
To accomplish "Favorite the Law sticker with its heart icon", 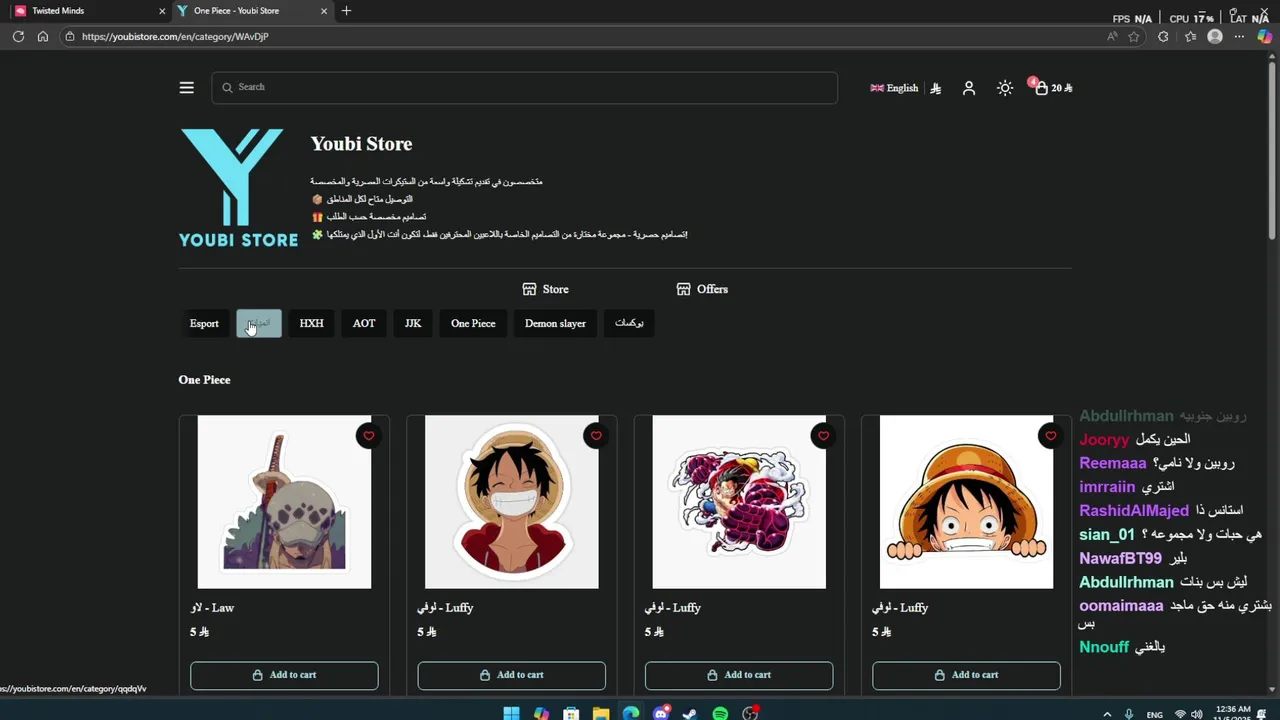I will click(x=369, y=435).
